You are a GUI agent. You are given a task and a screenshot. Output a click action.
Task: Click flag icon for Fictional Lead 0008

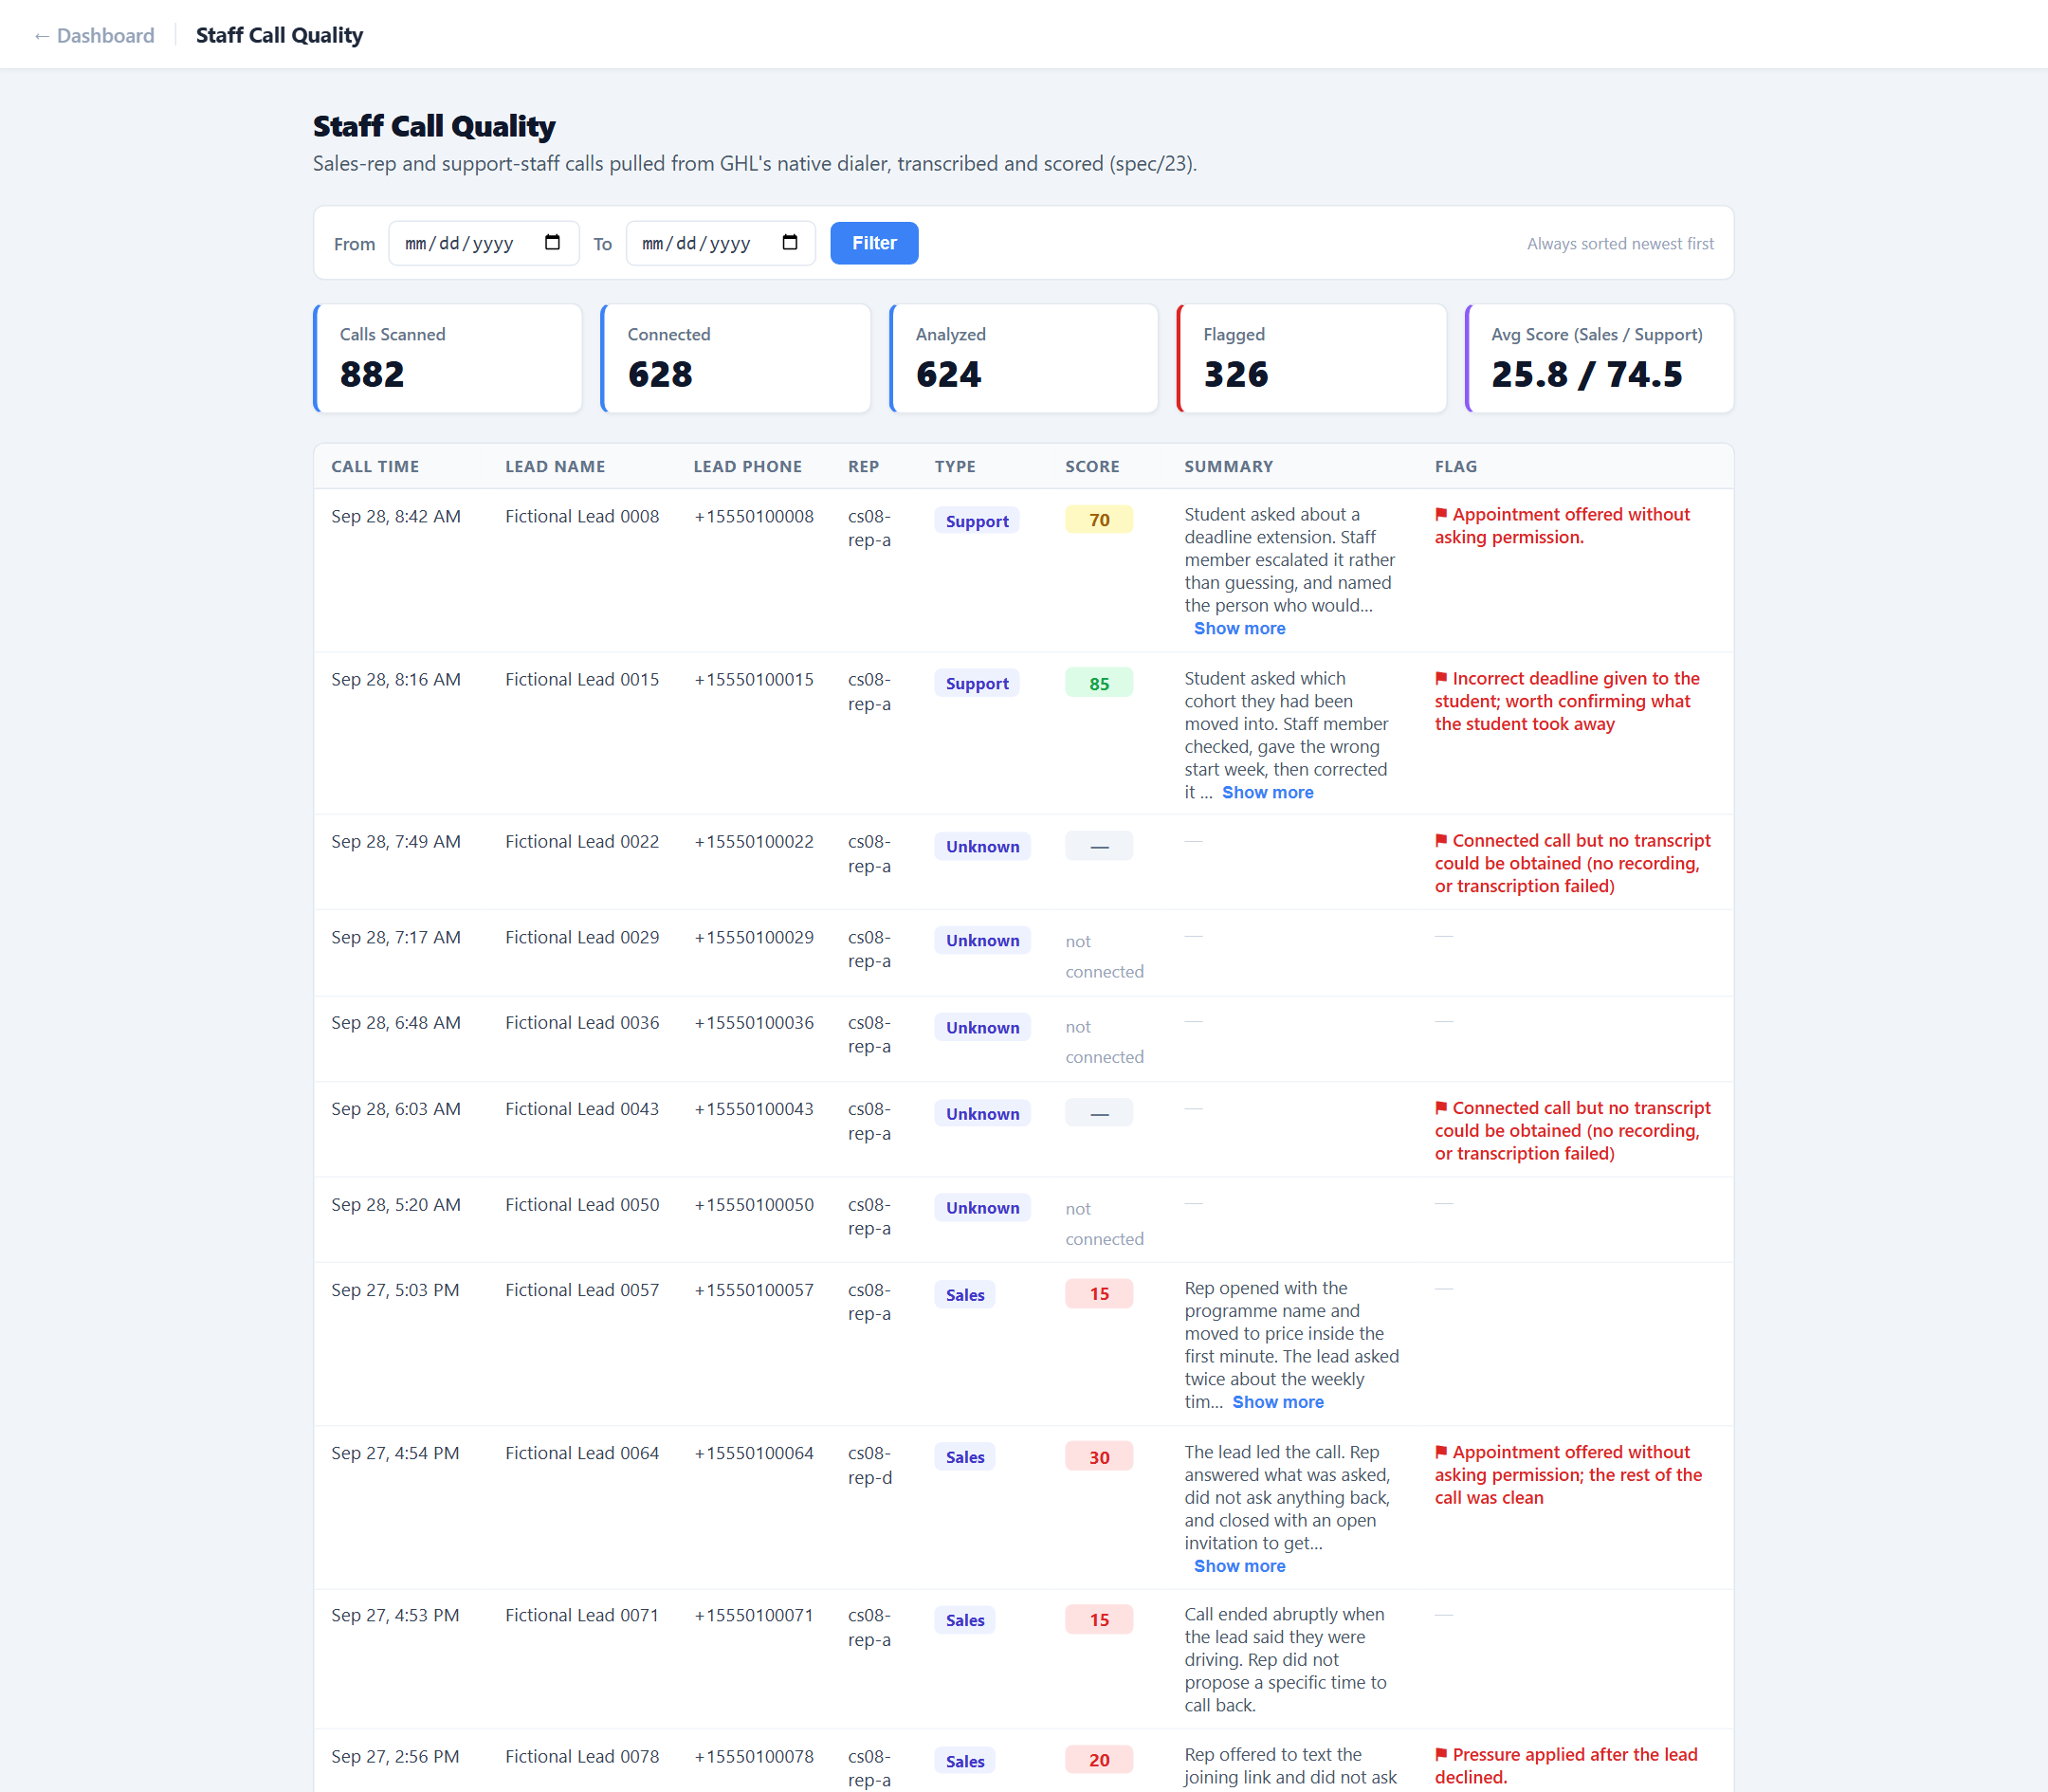1441,514
